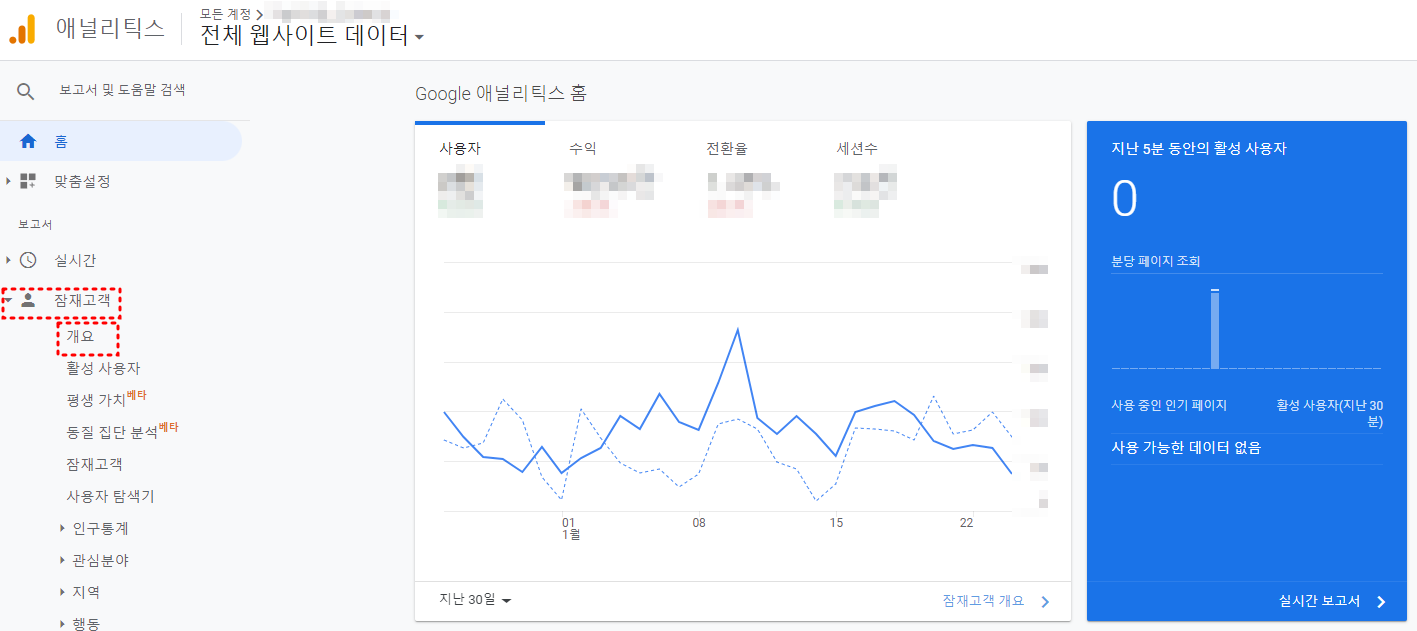Open the 지역 submenu label
This screenshot has width=1417, height=631.
click(x=86, y=592)
